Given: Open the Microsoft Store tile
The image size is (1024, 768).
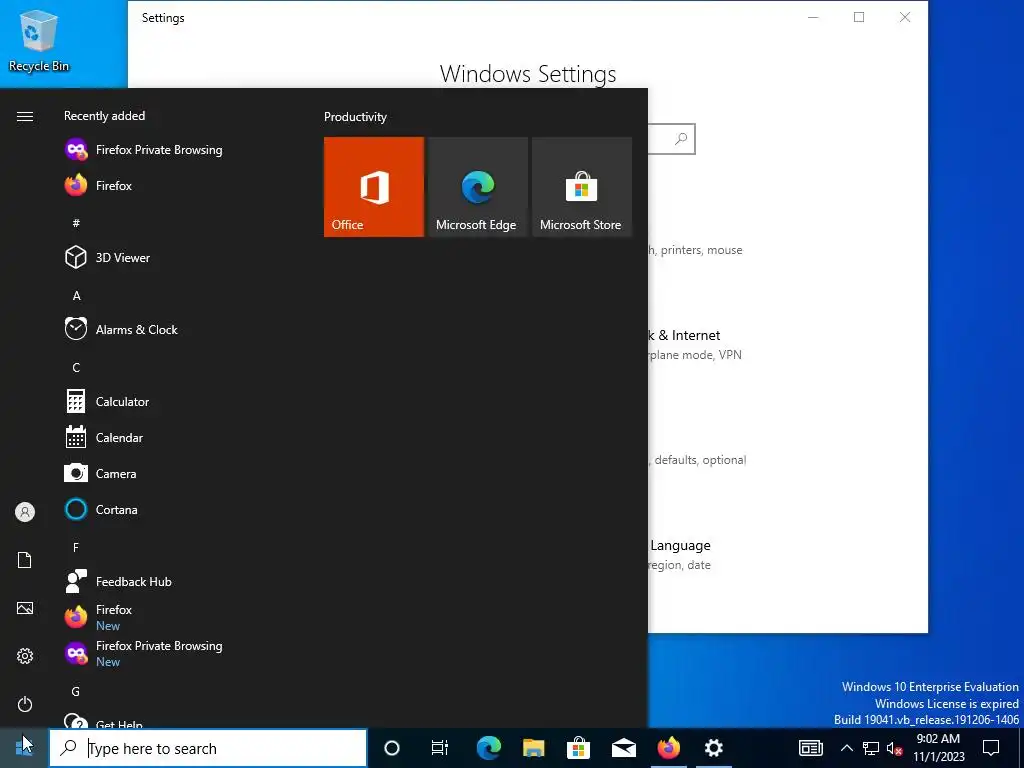Looking at the screenshot, I should pyautogui.click(x=582, y=187).
